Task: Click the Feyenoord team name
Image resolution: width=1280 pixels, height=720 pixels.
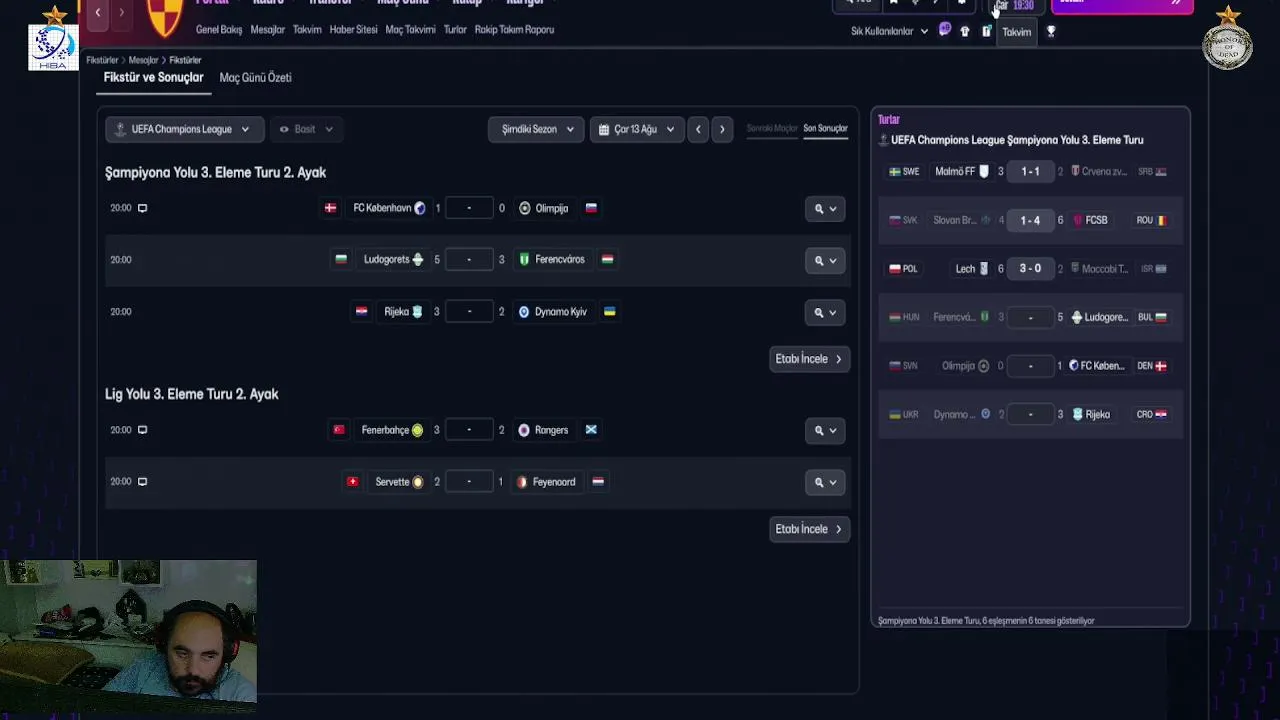Action: tap(554, 482)
